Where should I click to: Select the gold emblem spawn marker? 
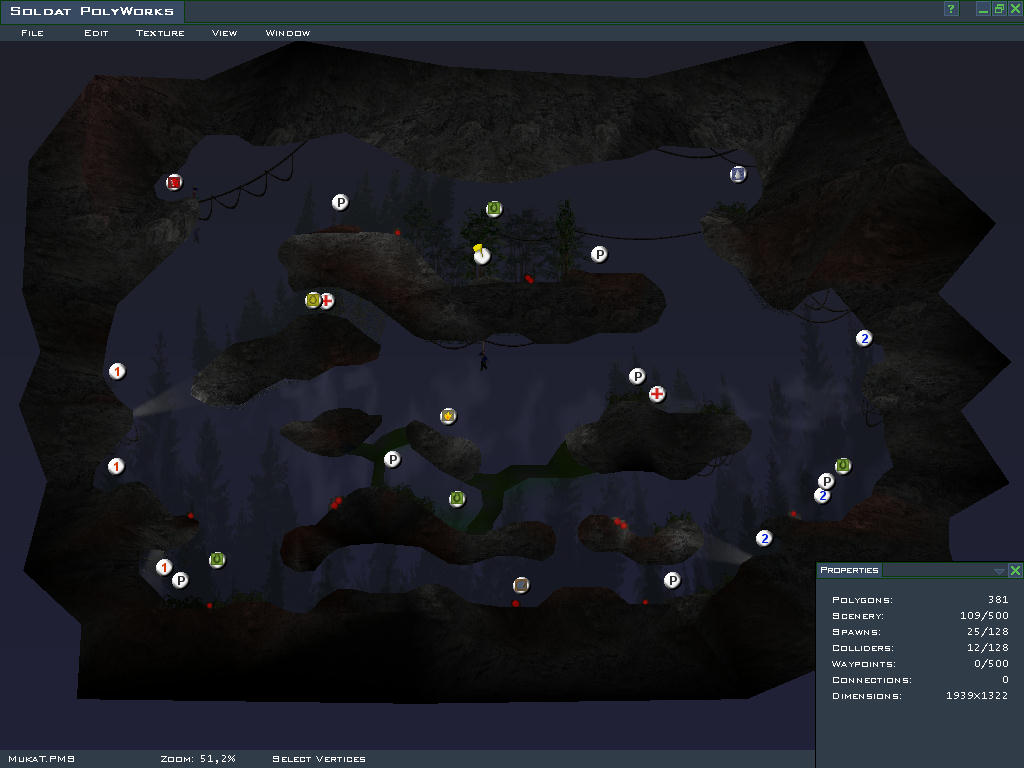coord(449,416)
